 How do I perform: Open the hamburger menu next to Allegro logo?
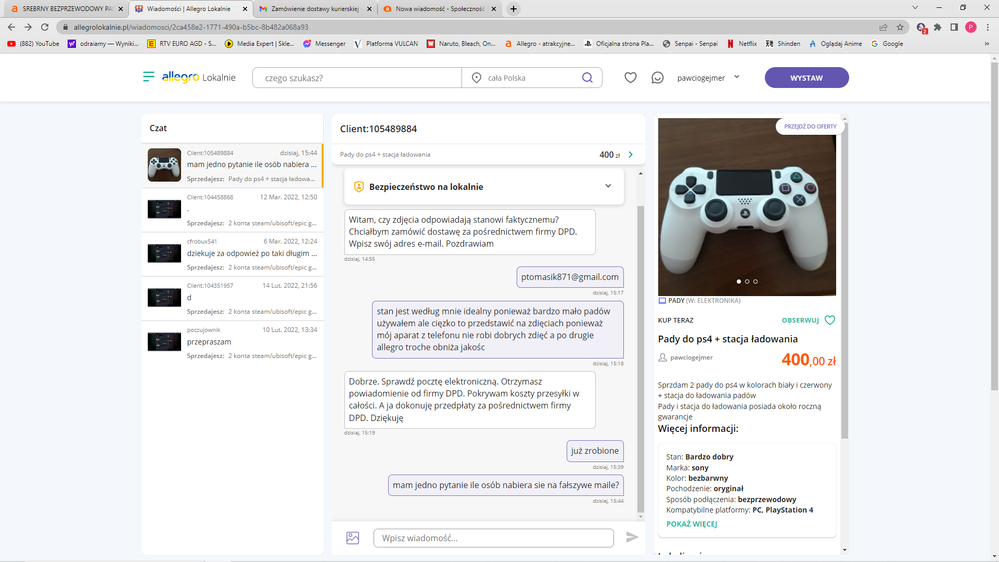148,77
